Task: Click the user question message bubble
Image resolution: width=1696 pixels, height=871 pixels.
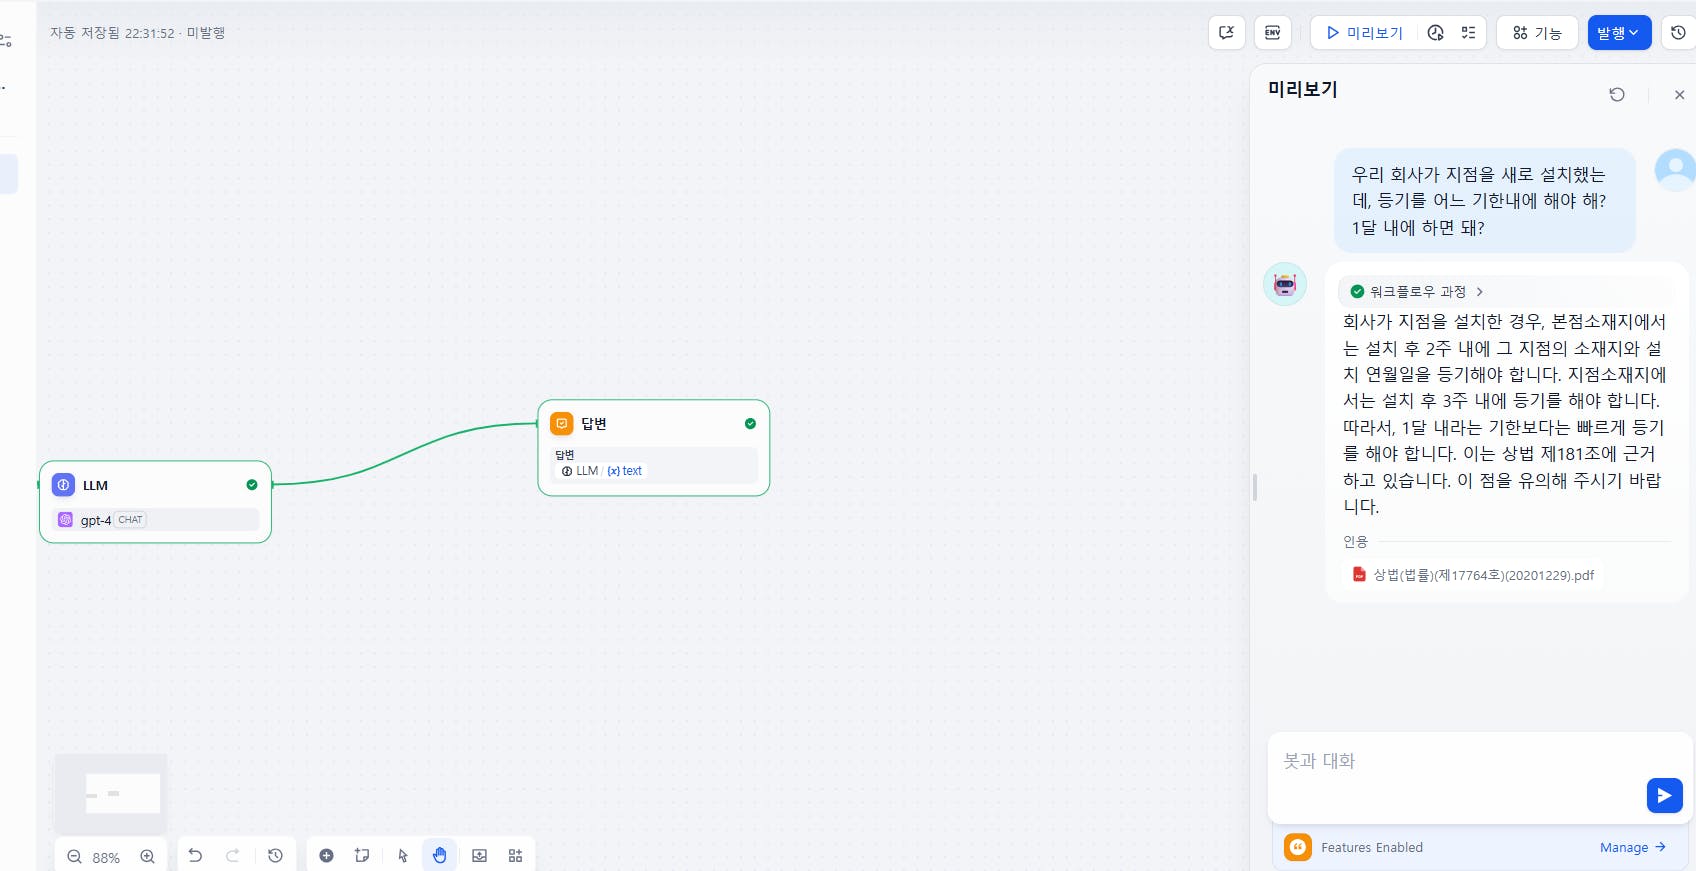Action: 1484,201
